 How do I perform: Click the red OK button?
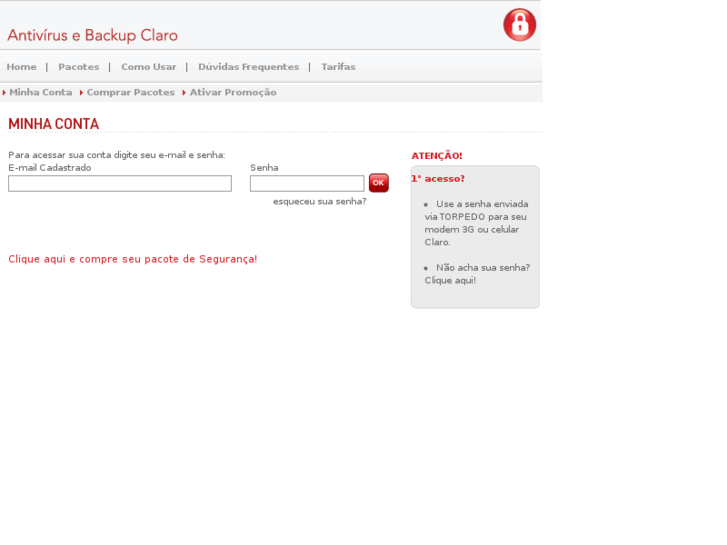(378, 183)
